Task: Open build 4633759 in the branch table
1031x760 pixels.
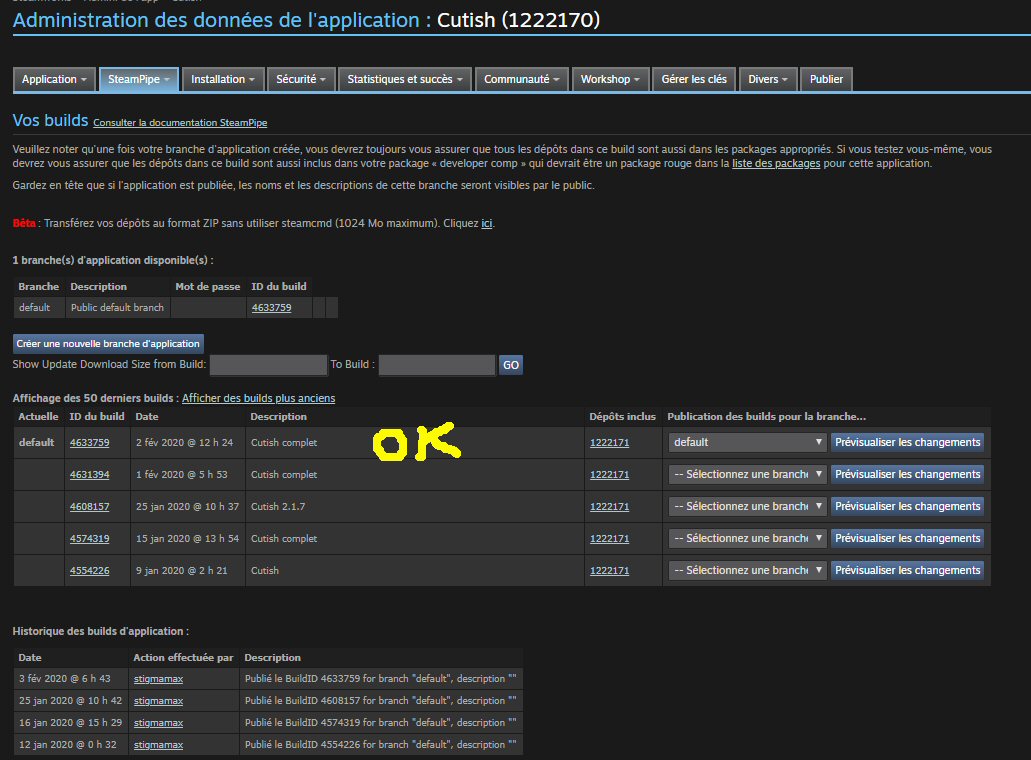Action: [x=271, y=308]
